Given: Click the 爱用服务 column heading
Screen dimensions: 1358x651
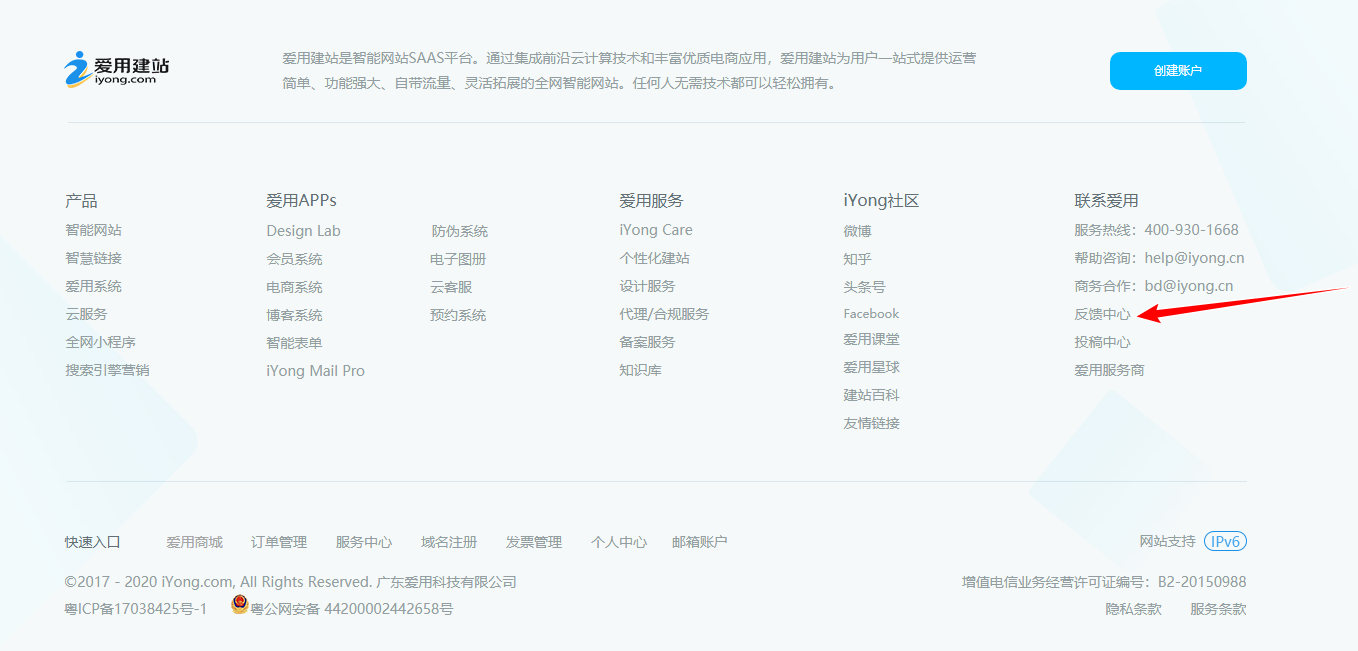Looking at the screenshot, I should click(651, 201).
